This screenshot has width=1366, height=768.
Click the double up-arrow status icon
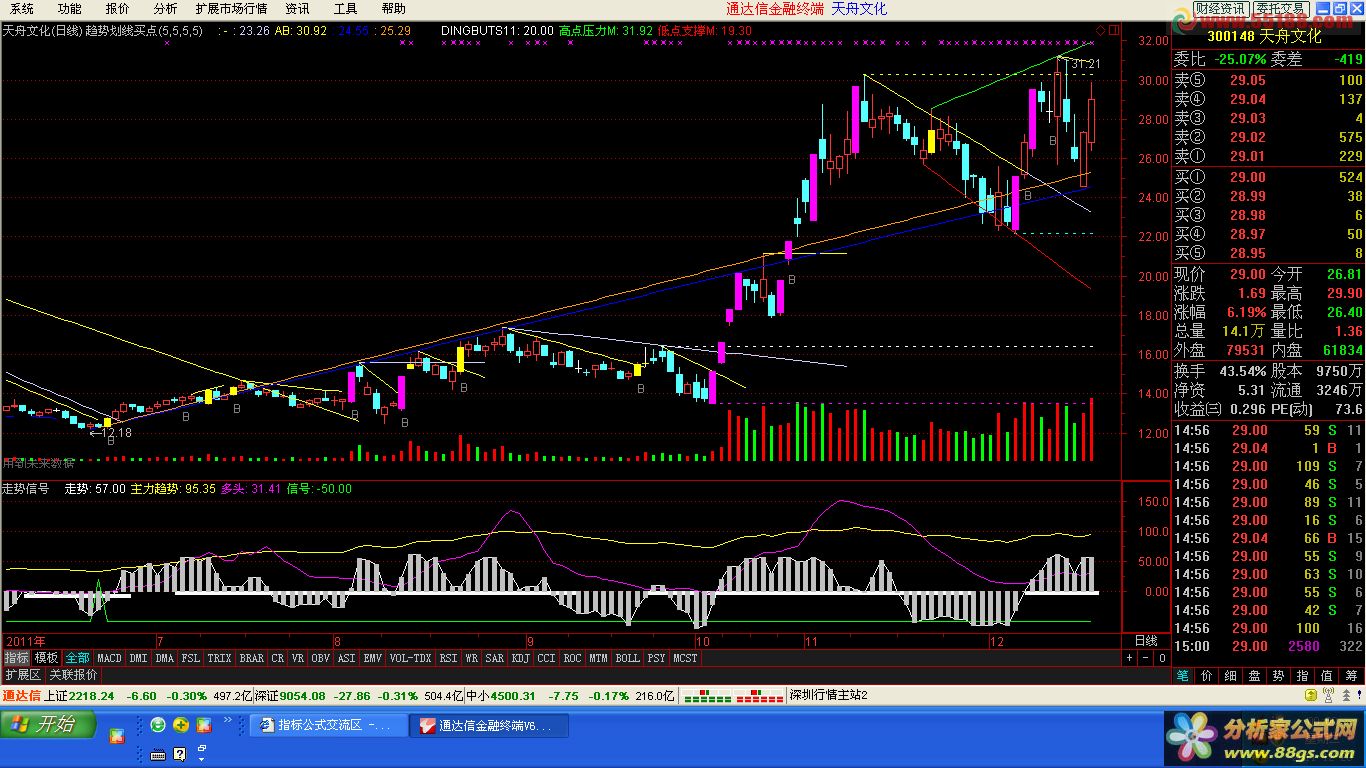pyautogui.click(x=1346, y=696)
